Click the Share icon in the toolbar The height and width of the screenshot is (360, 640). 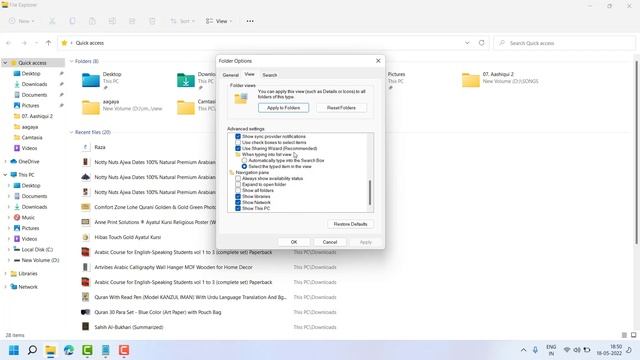(x=132, y=21)
